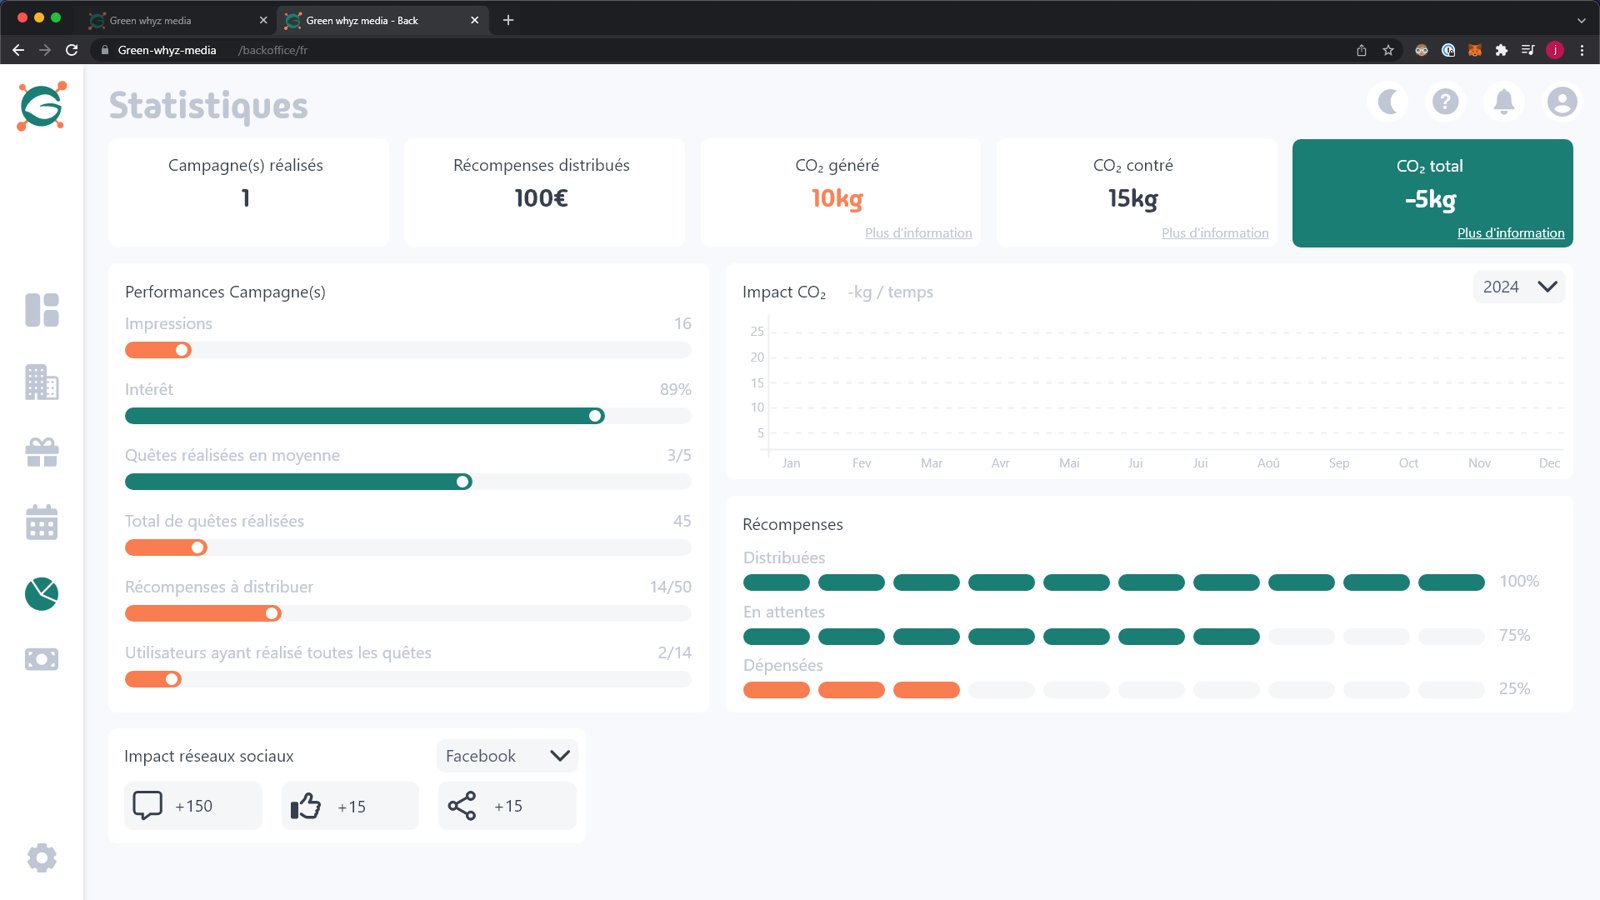Click the comments speech bubble icon
Image resolution: width=1600 pixels, height=900 pixels.
148,805
